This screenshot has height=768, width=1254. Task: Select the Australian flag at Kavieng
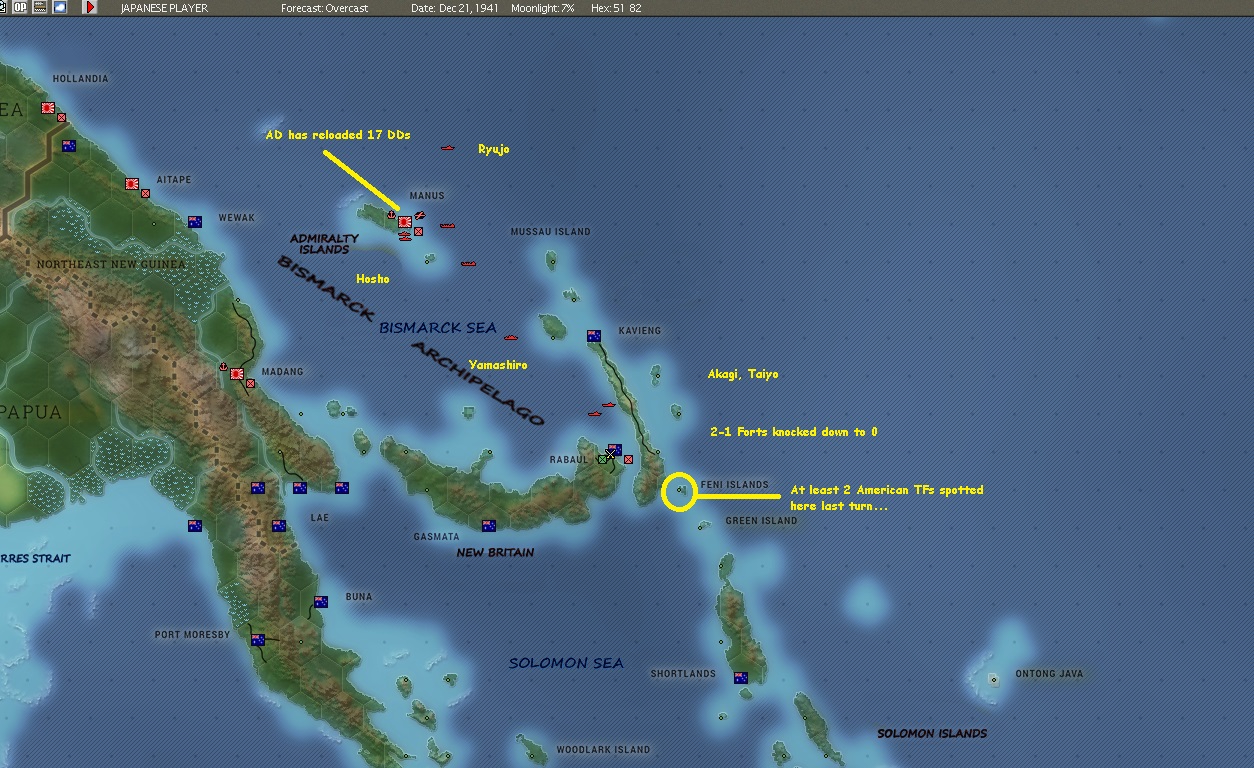click(594, 336)
